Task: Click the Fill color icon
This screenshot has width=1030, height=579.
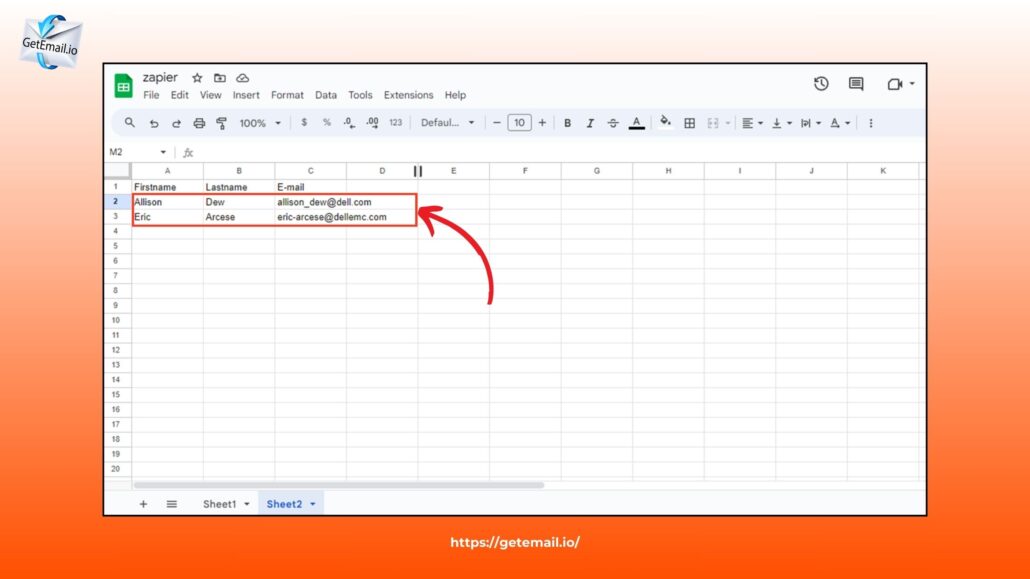Action: [664, 122]
